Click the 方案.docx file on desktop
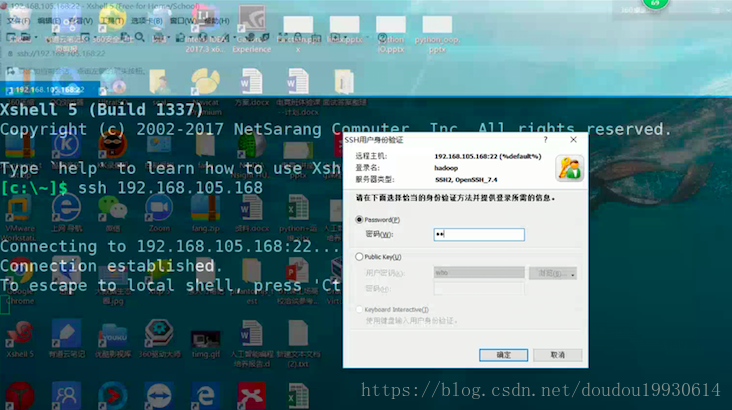The height and width of the screenshot is (410, 732). (252, 87)
